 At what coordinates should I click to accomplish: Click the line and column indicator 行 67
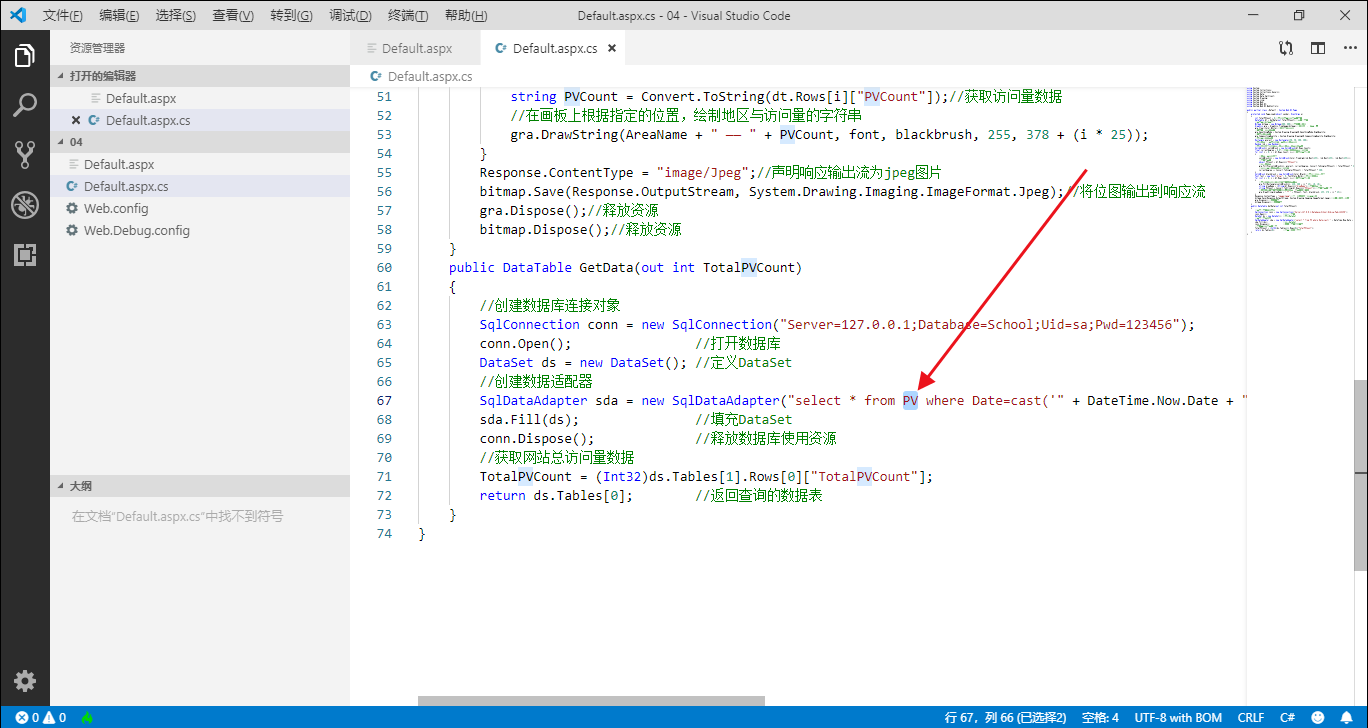[x=1005, y=717]
